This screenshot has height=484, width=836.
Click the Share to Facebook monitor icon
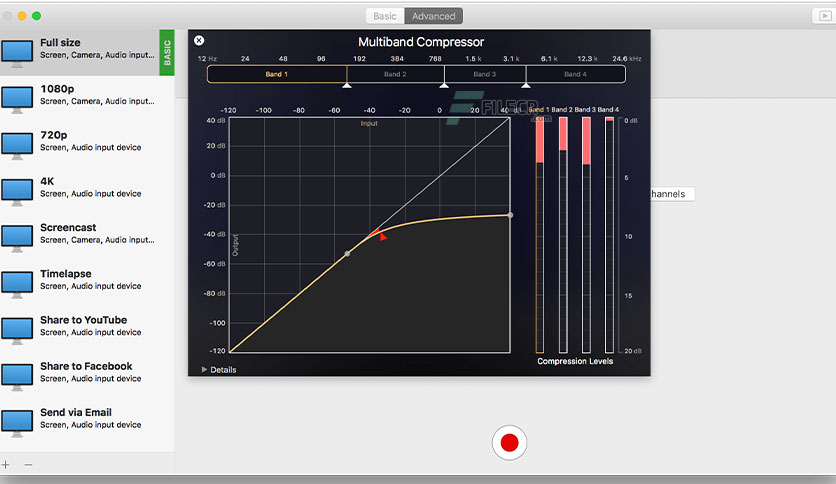coord(17,378)
